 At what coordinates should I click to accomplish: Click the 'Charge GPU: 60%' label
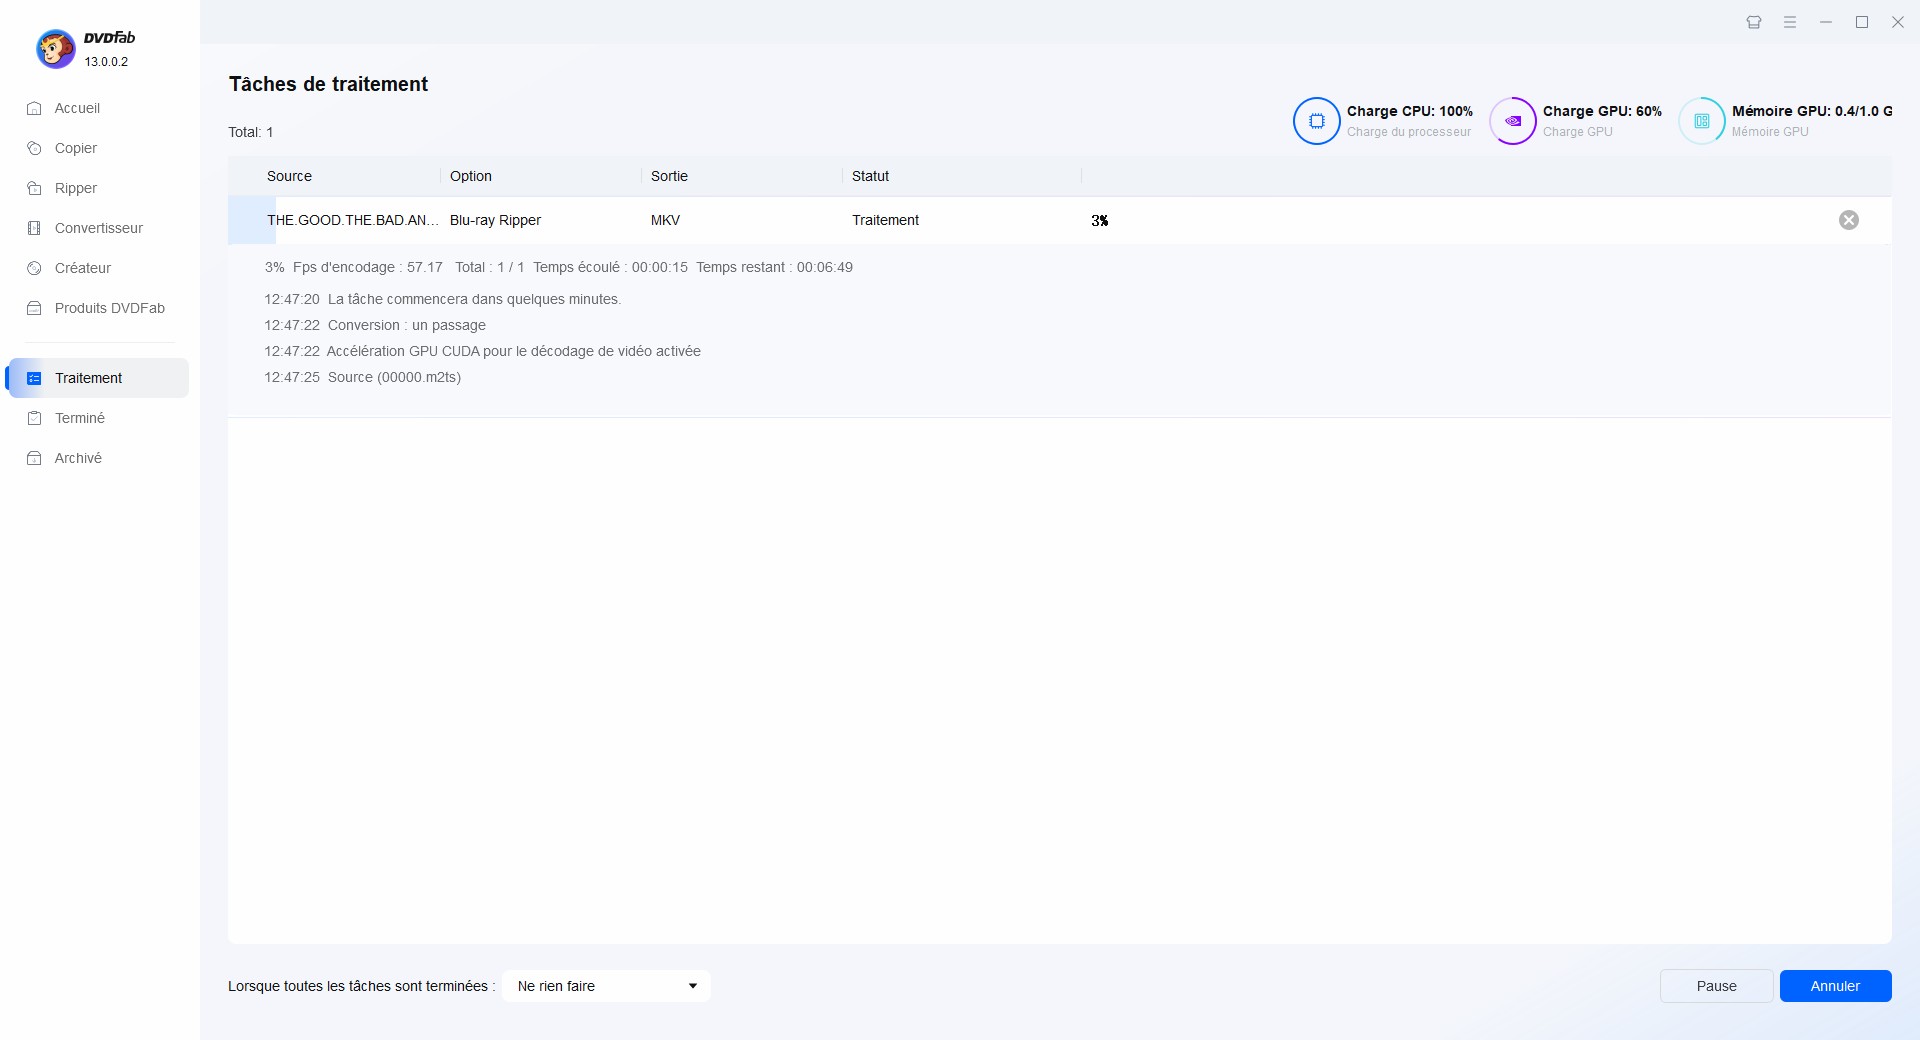coord(1602,111)
